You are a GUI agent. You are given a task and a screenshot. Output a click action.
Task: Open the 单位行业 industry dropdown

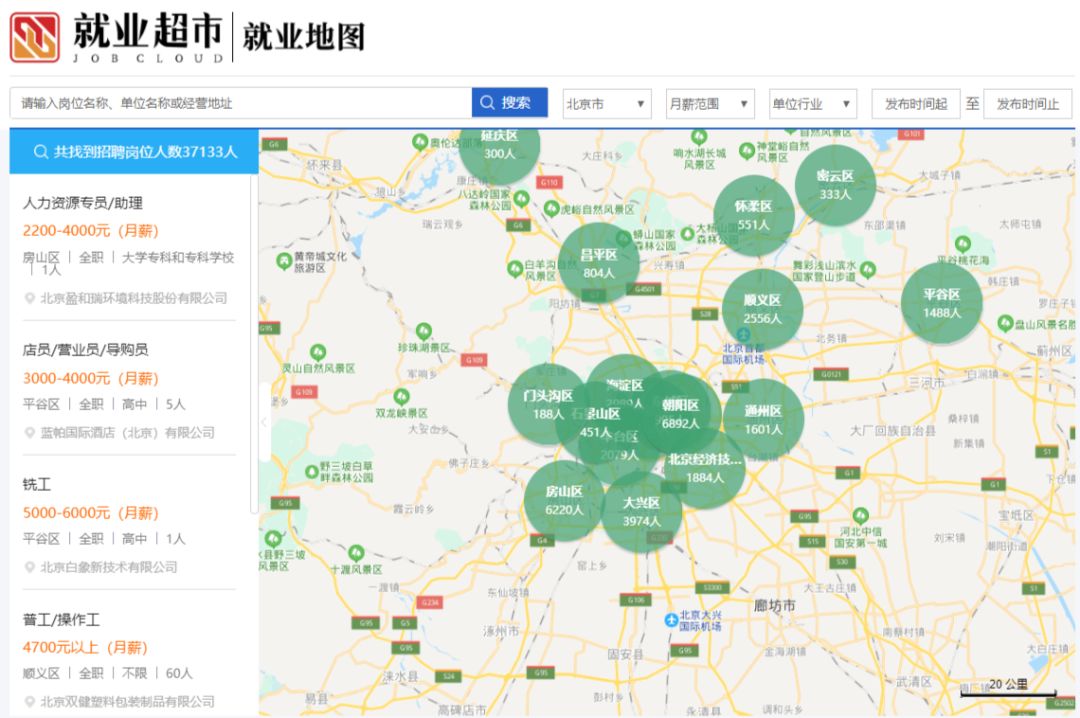point(812,103)
